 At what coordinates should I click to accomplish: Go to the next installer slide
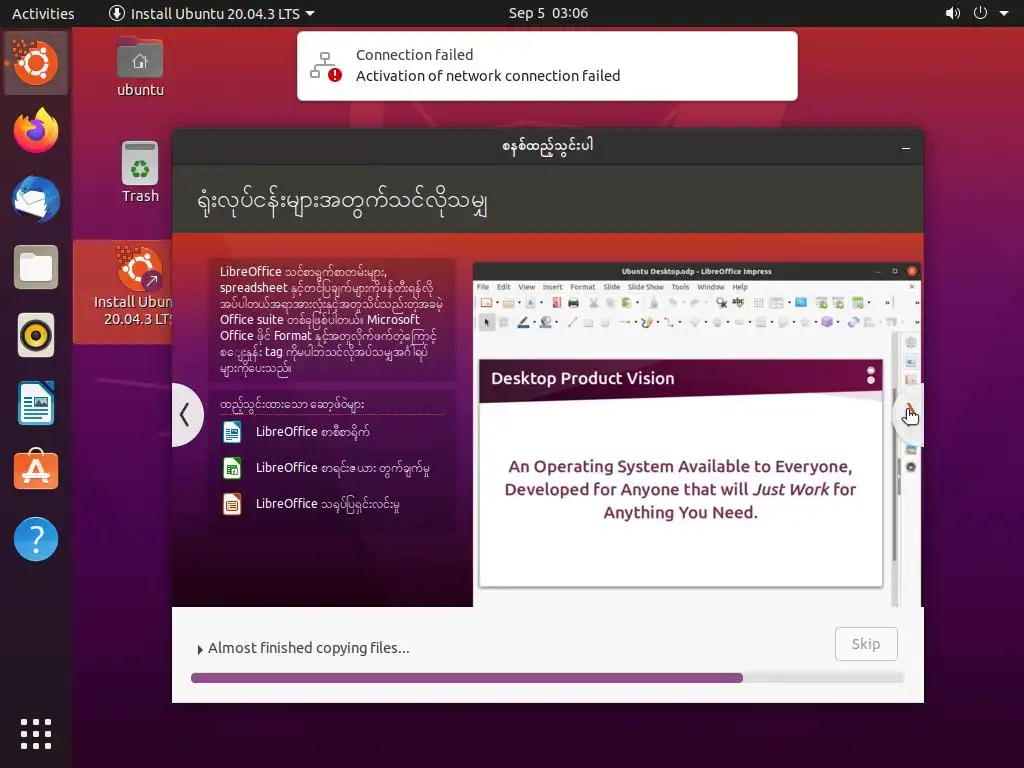point(909,415)
